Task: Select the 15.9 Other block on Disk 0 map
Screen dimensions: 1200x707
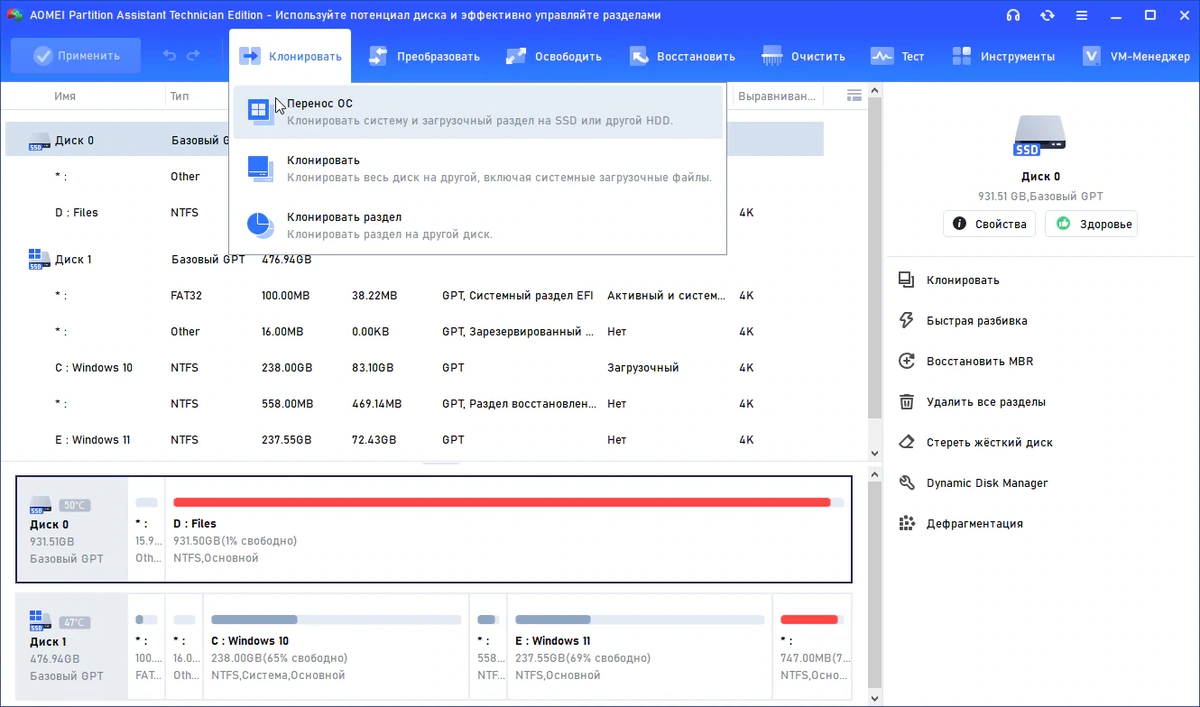Action: click(x=147, y=529)
